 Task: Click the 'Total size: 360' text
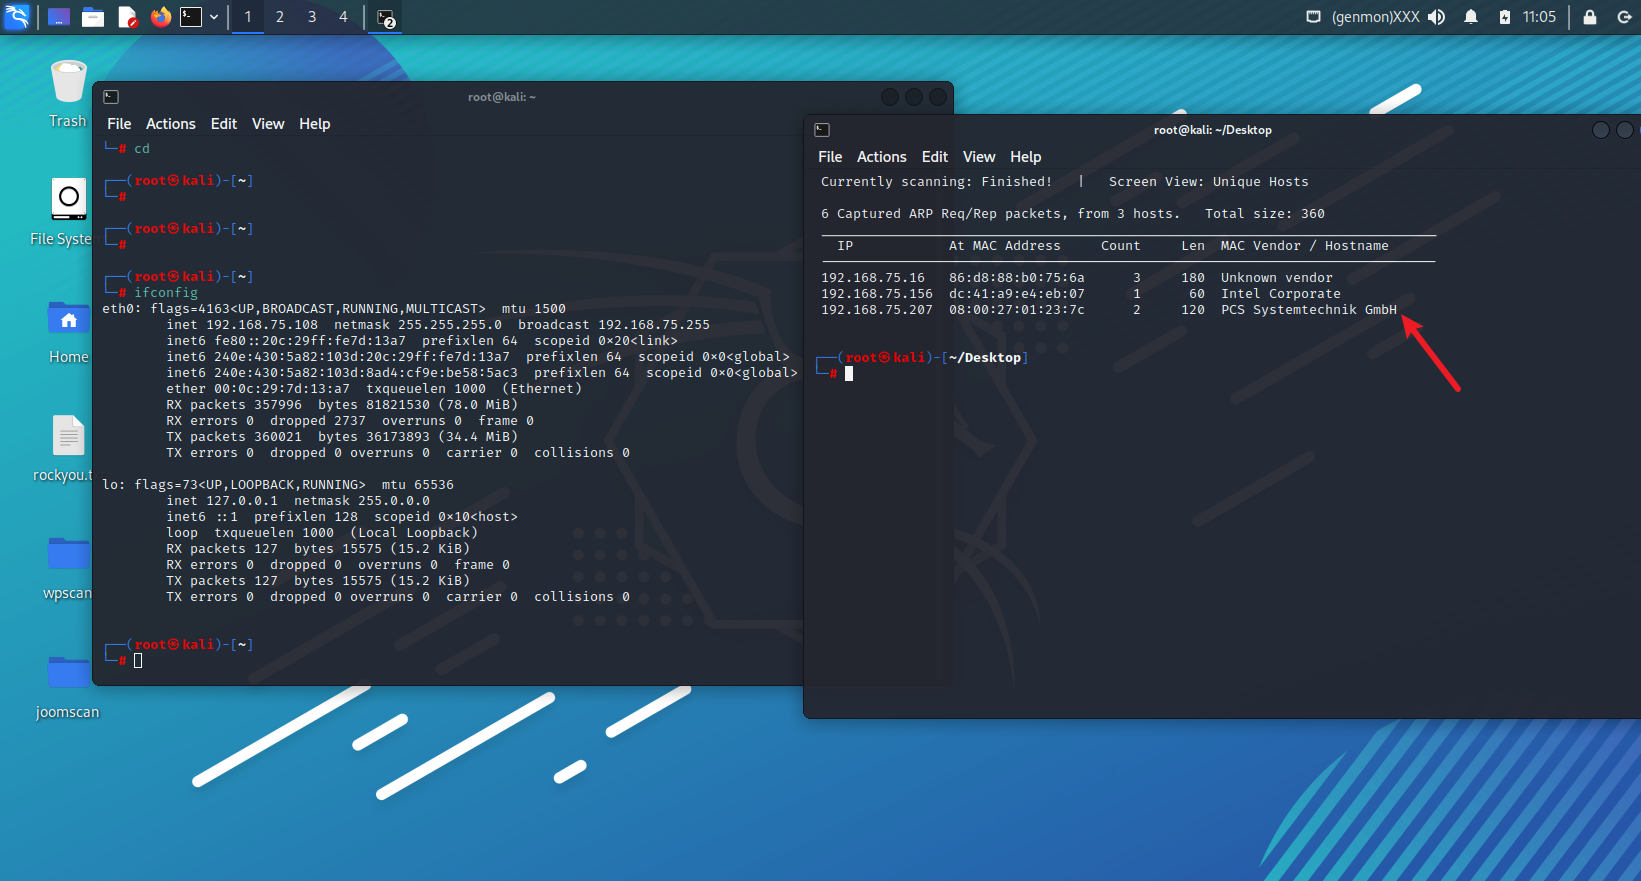coord(1265,214)
